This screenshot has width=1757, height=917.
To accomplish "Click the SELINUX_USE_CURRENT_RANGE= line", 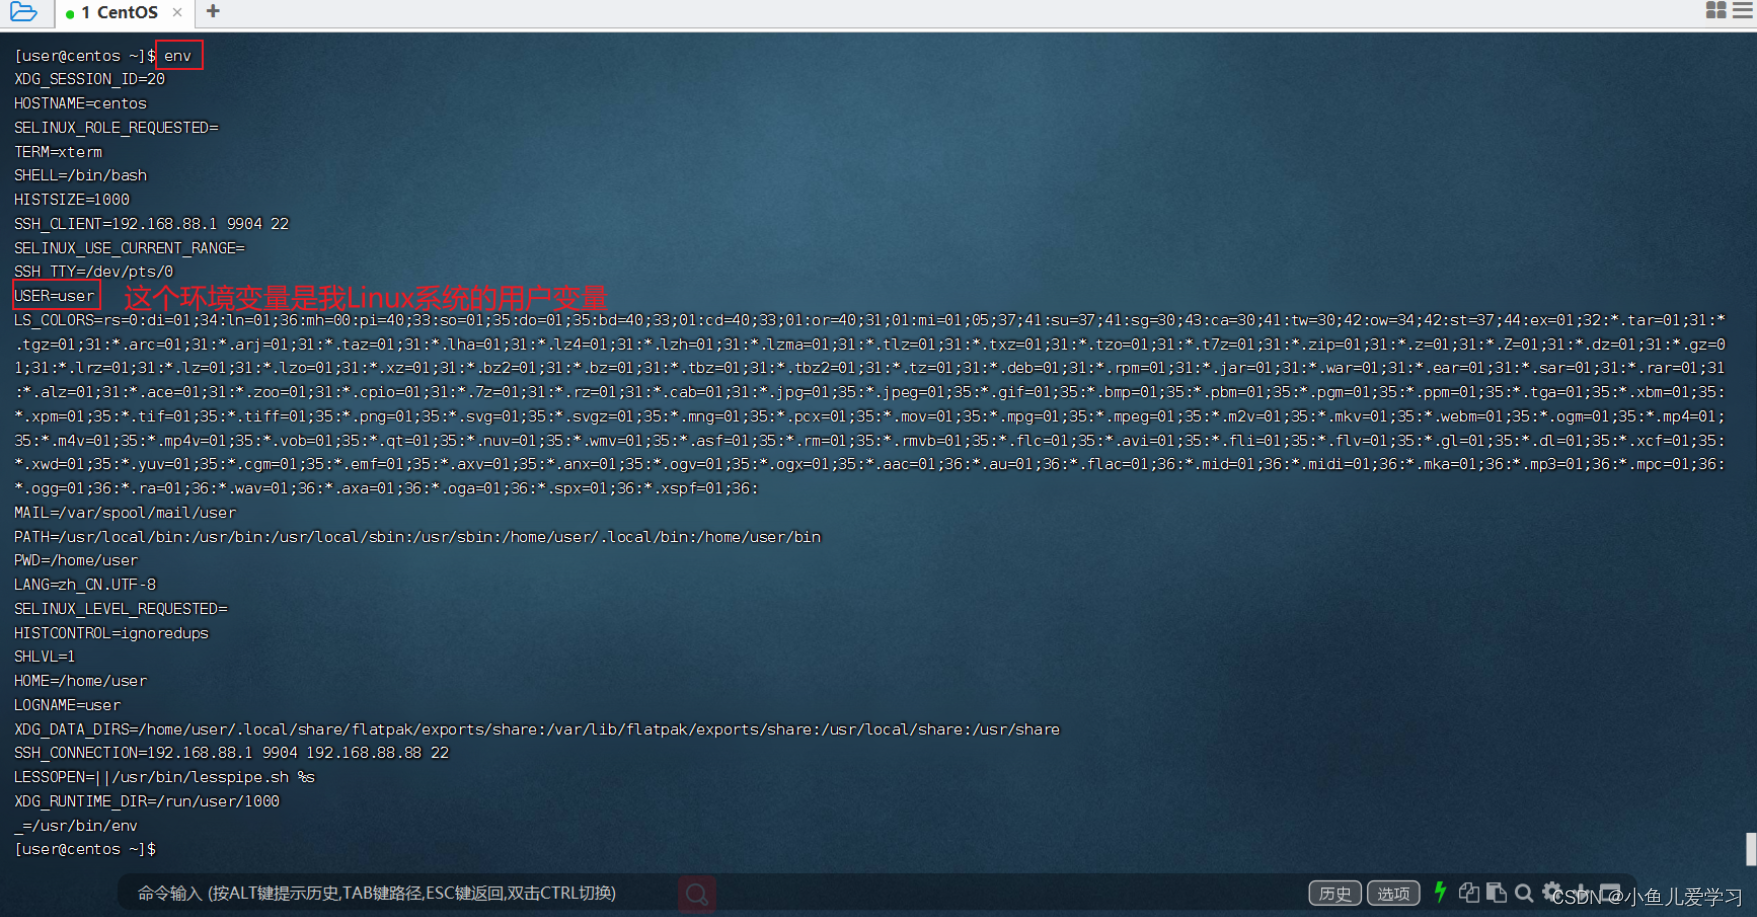I will pos(129,248).
